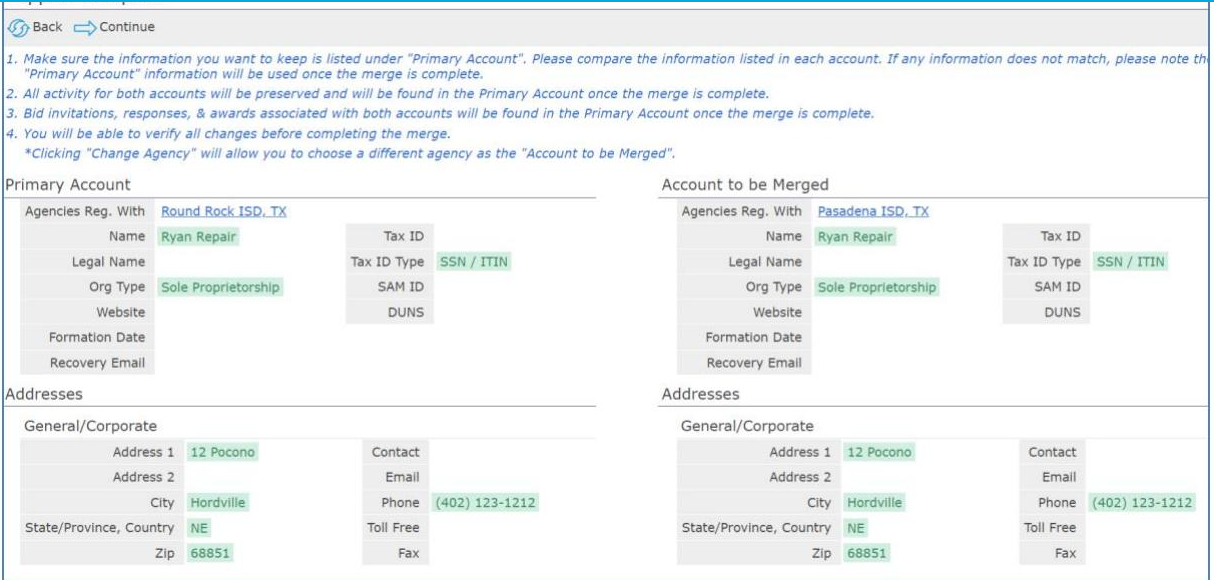This screenshot has height=580, width=1214.
Task: Select Ryan Repair name under Primary Account
Action: point(199,238)
